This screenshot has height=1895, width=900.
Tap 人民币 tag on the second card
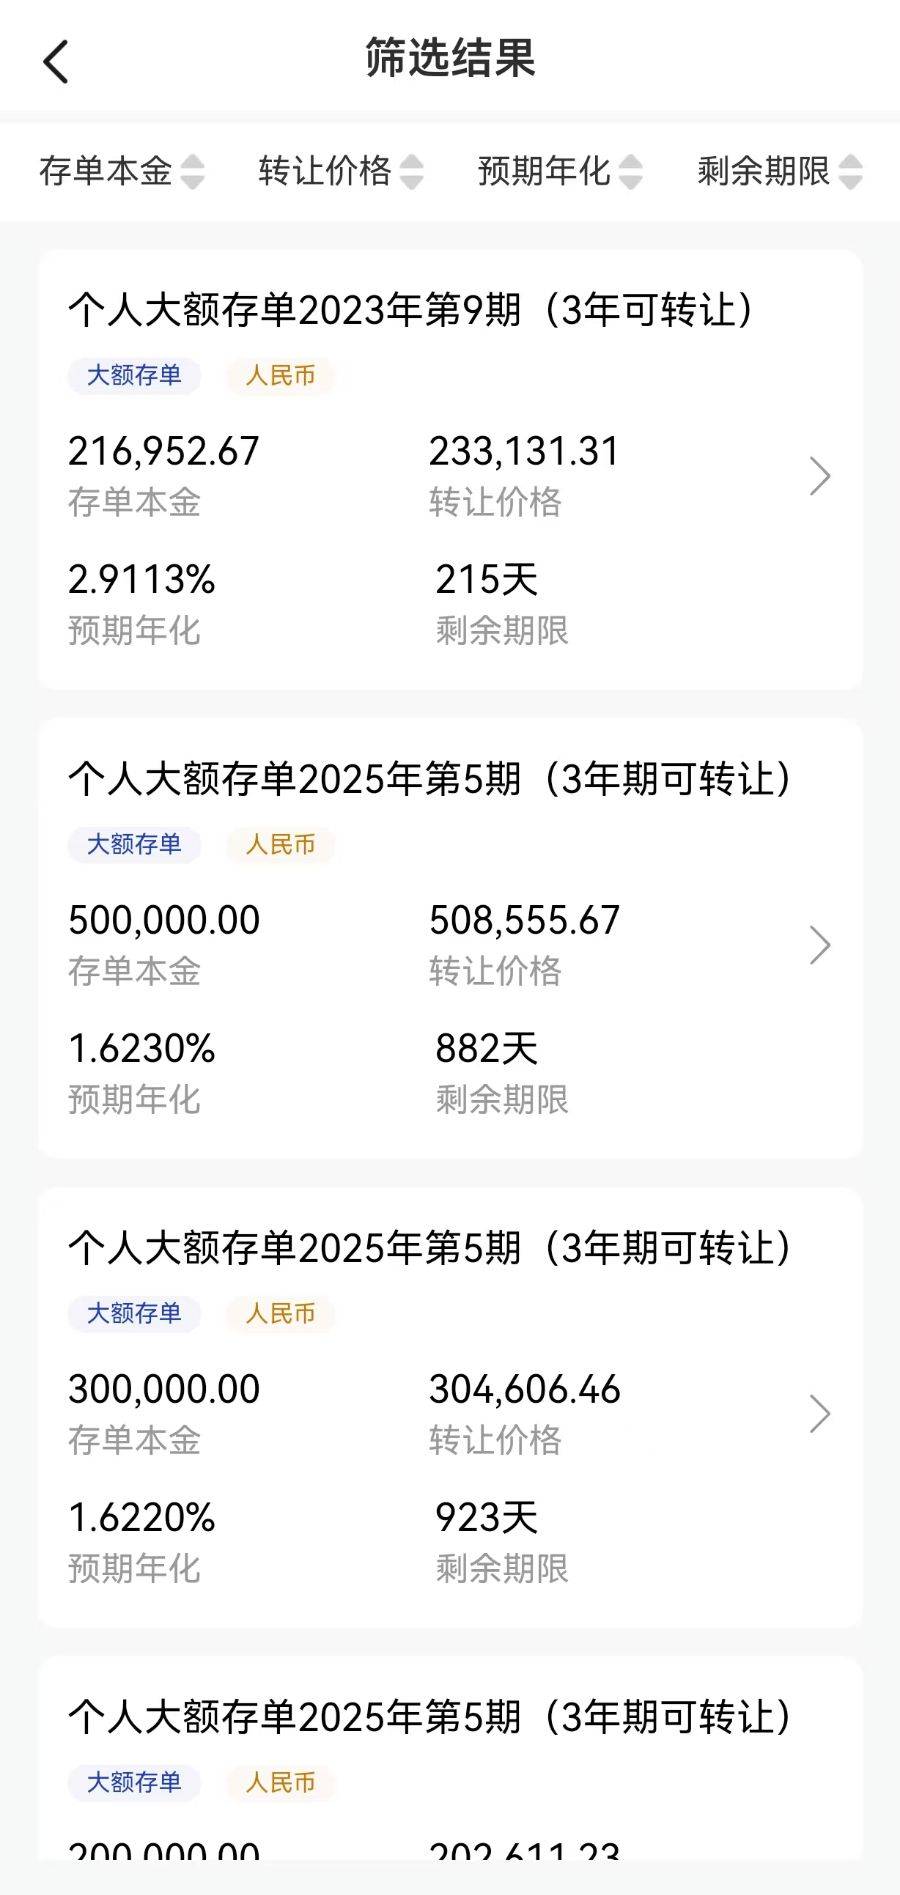[x=280, y=845]
